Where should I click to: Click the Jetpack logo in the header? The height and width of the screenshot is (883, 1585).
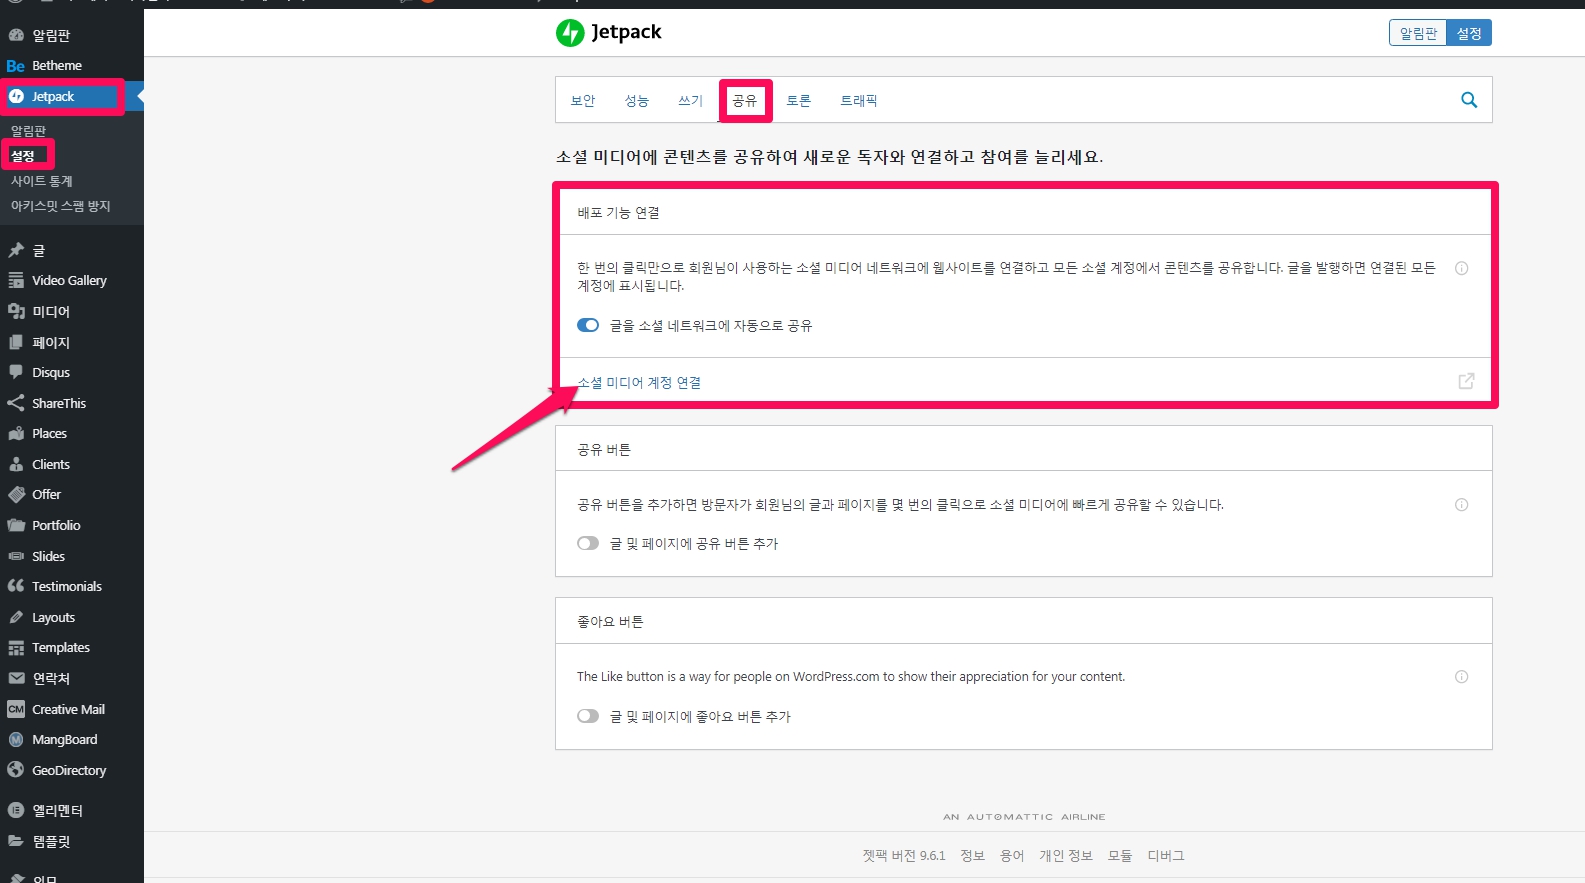(x=609, y=32)
